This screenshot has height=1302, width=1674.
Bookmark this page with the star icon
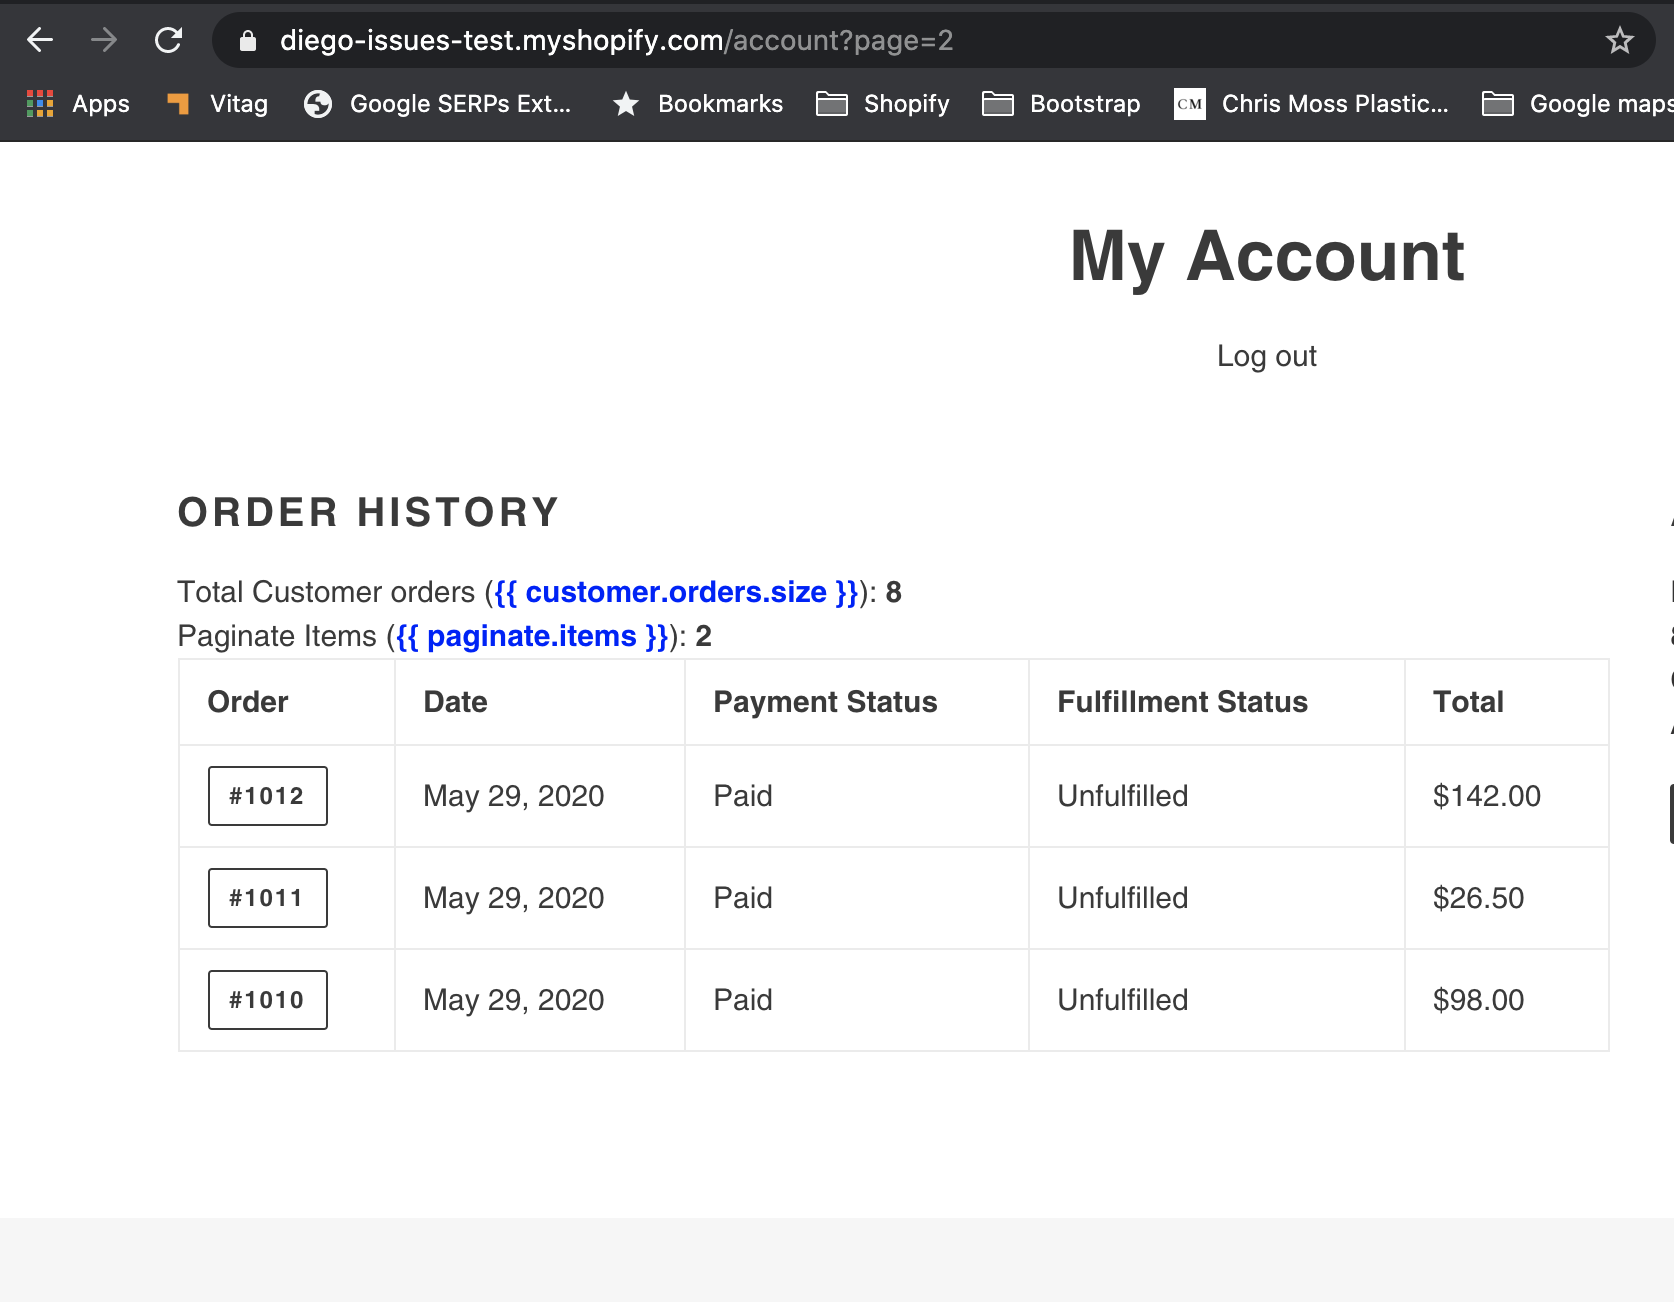coord(1619,40)
